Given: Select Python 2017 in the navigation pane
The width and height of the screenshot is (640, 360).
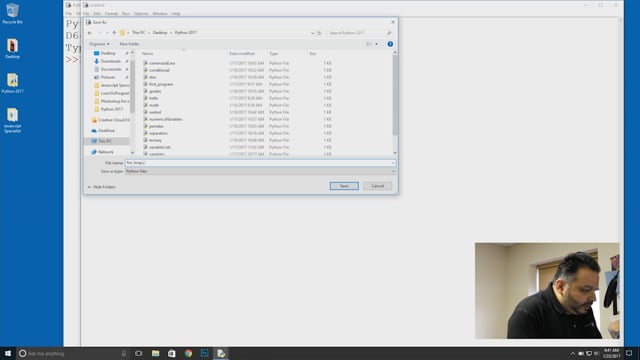Looking at the screenshot, I should pyautogui.click(x=111, y=109).
